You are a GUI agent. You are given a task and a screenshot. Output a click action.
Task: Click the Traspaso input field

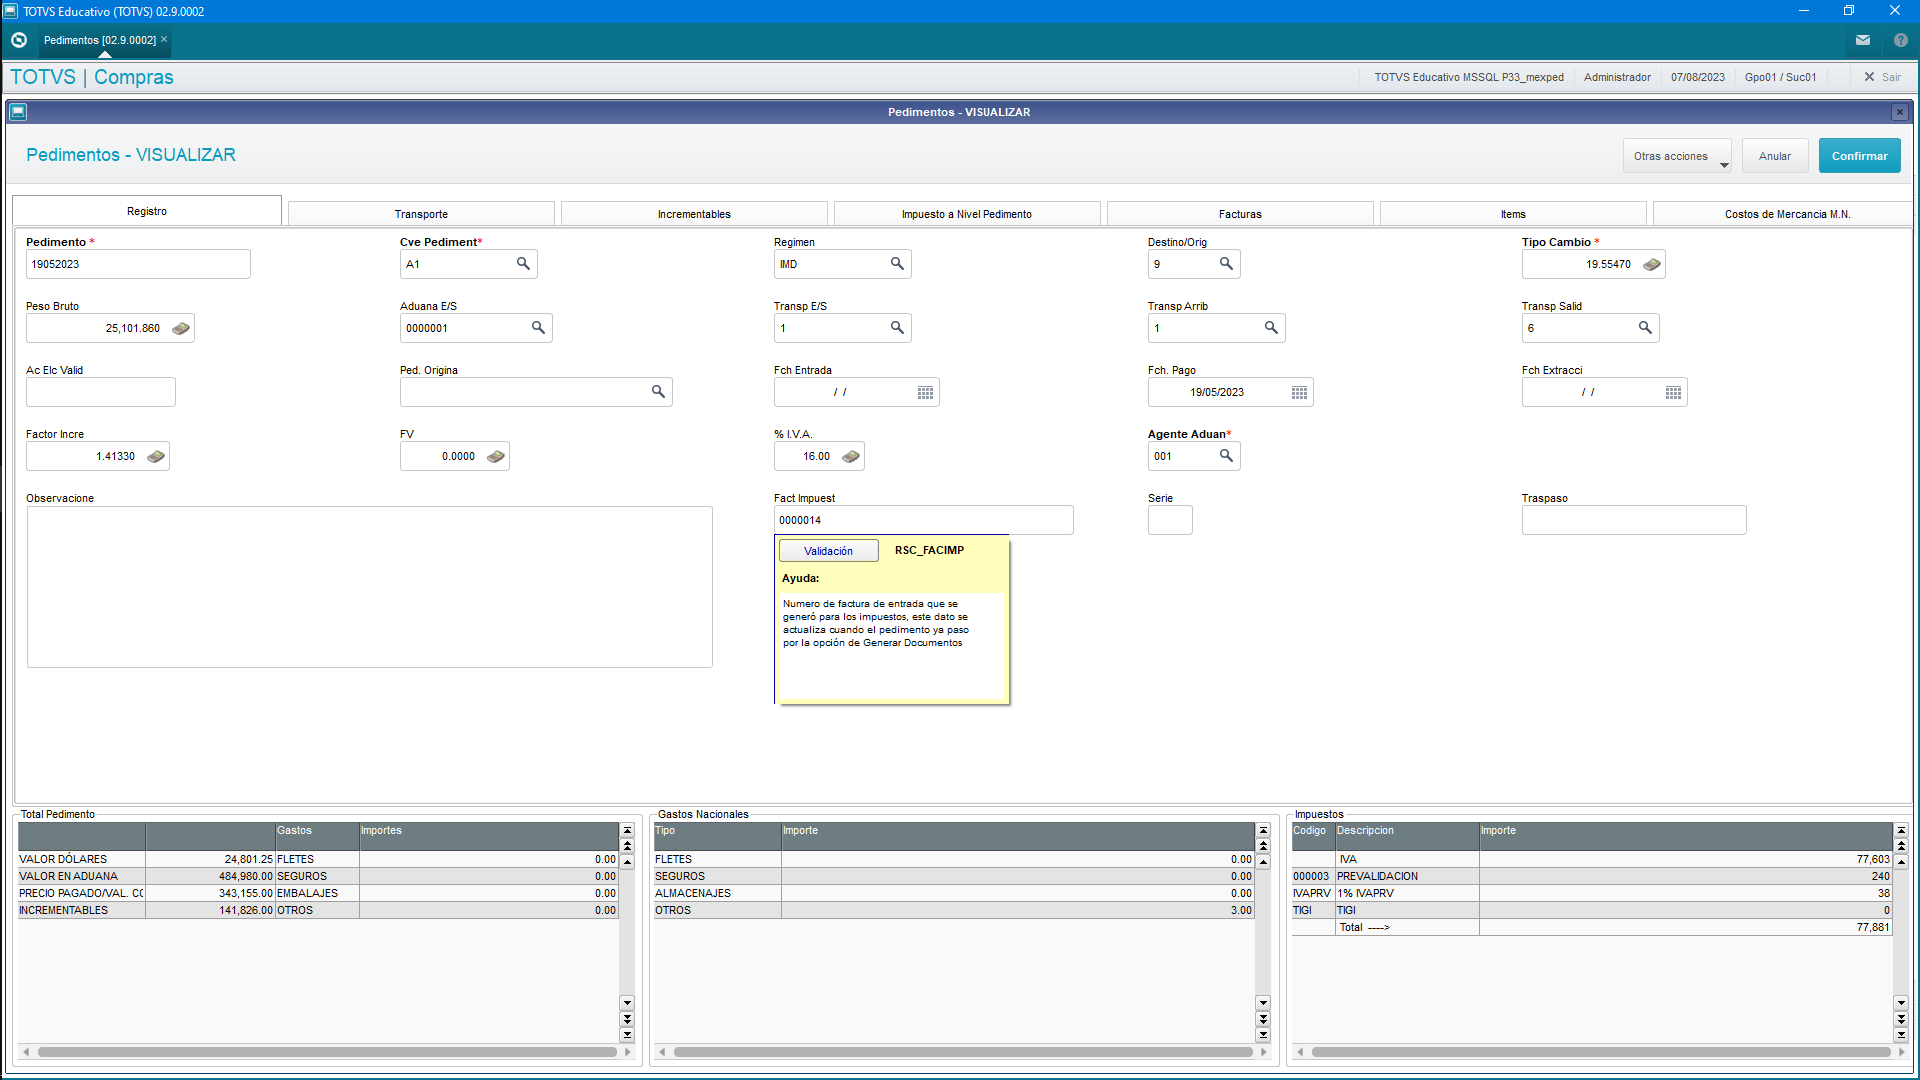[x=1634, y=520]
